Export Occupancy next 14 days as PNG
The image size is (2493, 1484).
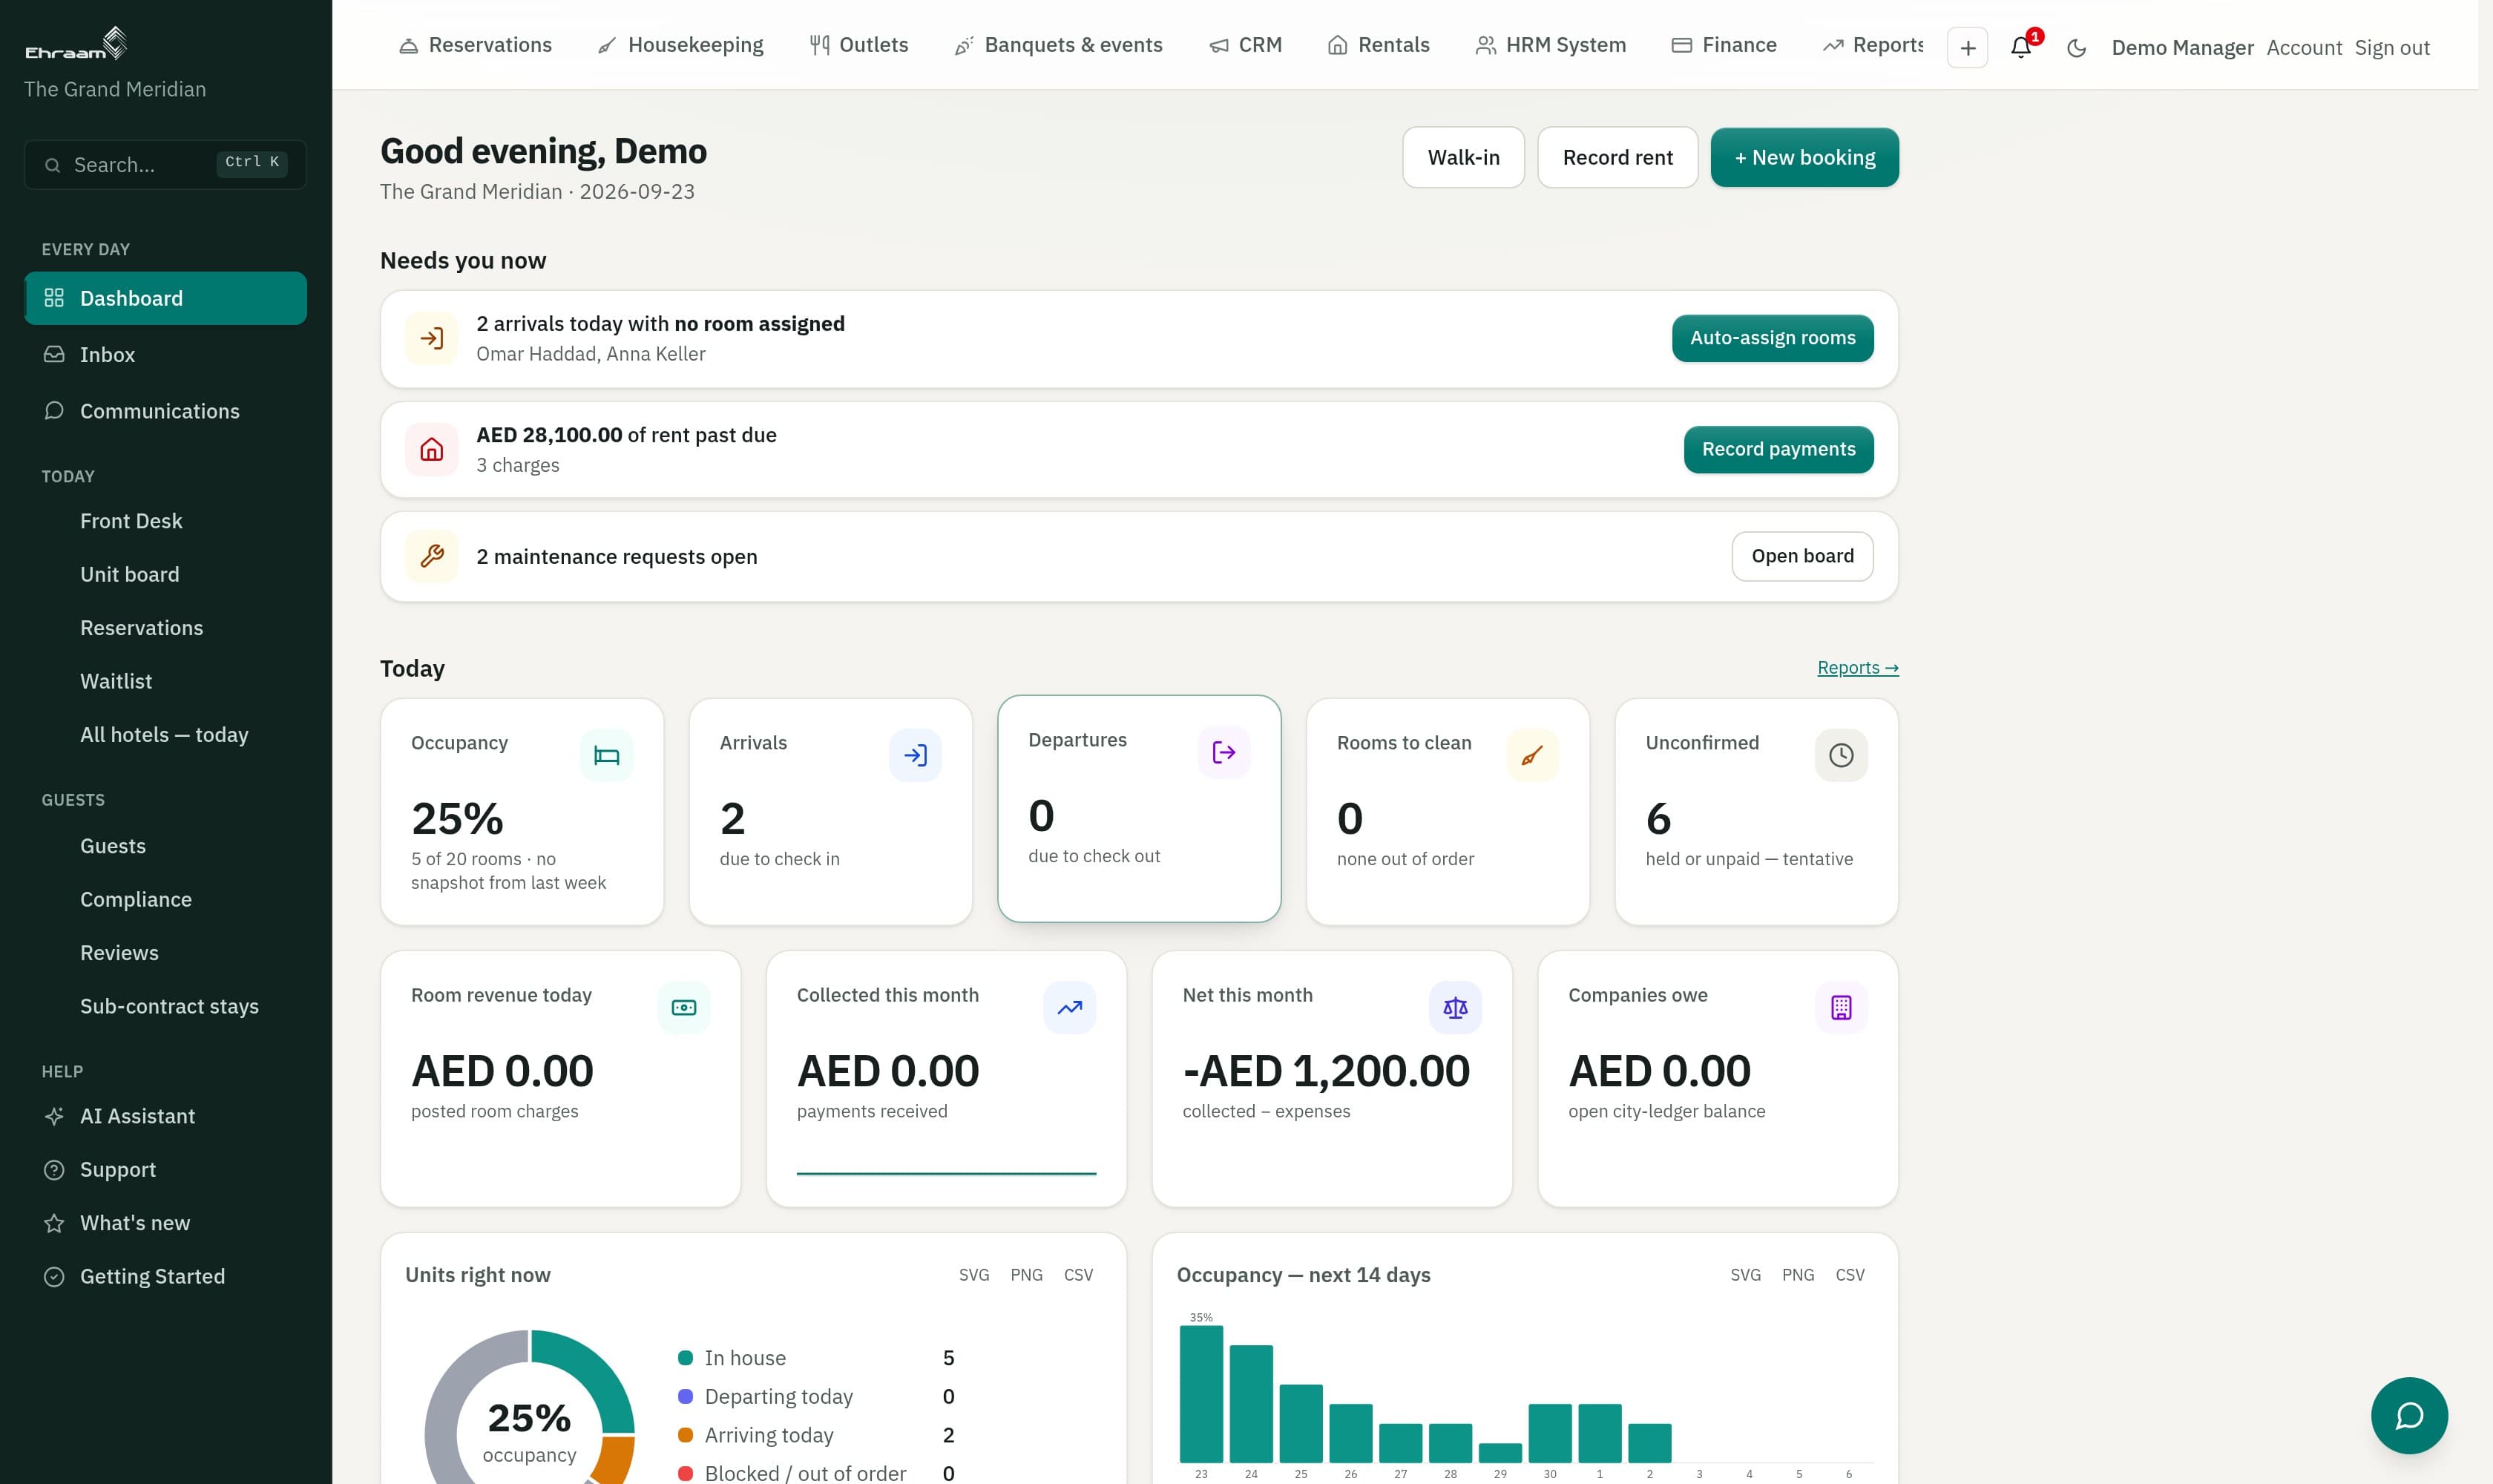tap(1797, 1275)
